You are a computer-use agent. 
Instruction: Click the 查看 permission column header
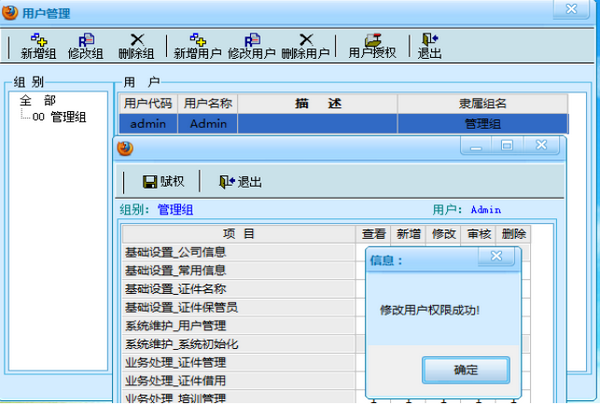pyautogui.click(x=373, y=234)
